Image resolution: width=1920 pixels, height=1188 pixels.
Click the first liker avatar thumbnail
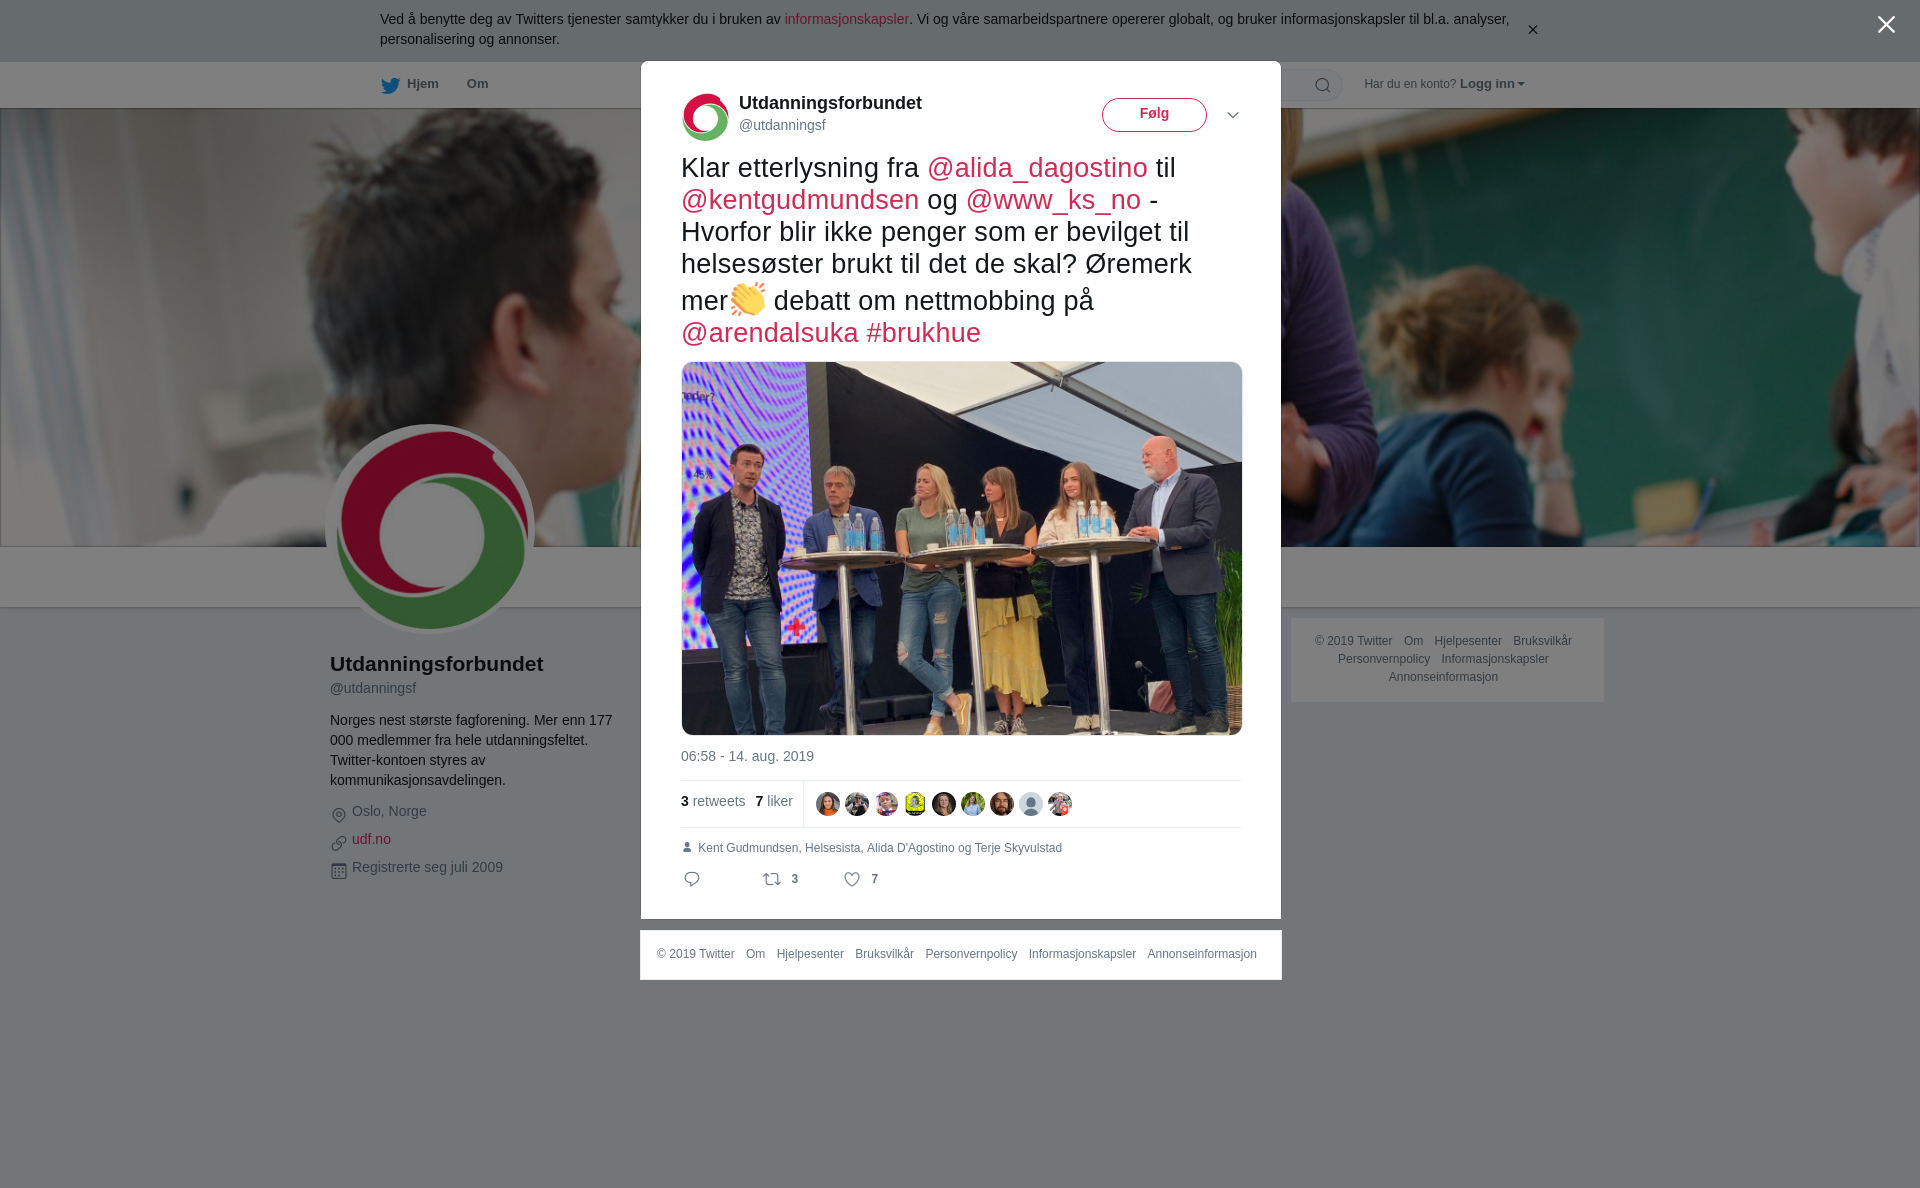828,804
